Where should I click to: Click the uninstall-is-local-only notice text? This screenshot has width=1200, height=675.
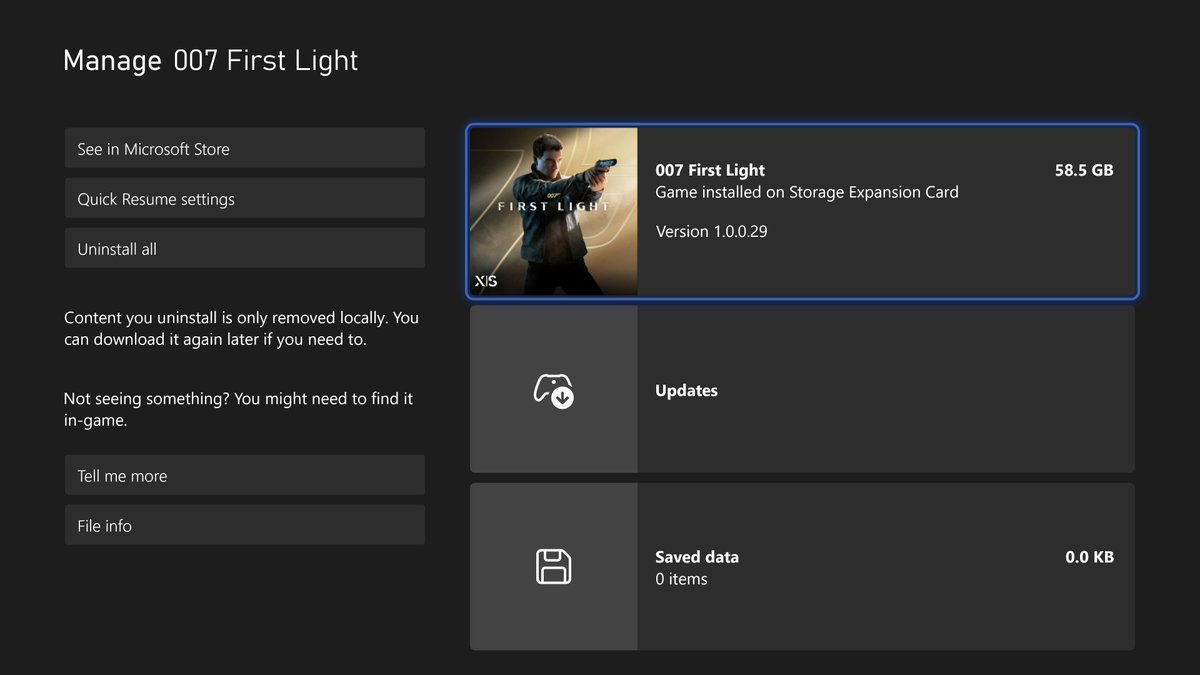(x=241, y=328)
